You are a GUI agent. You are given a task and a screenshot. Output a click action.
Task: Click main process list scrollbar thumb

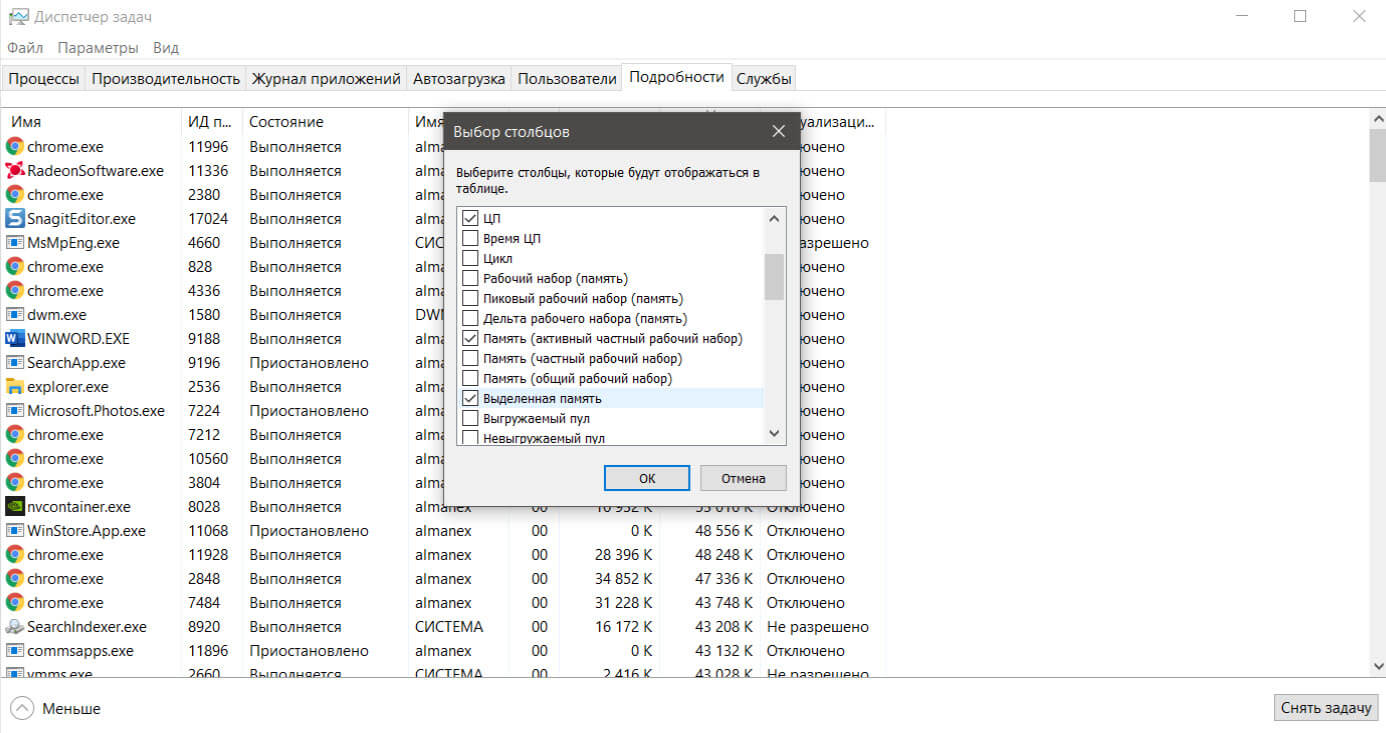click(x=1377, y=155)
